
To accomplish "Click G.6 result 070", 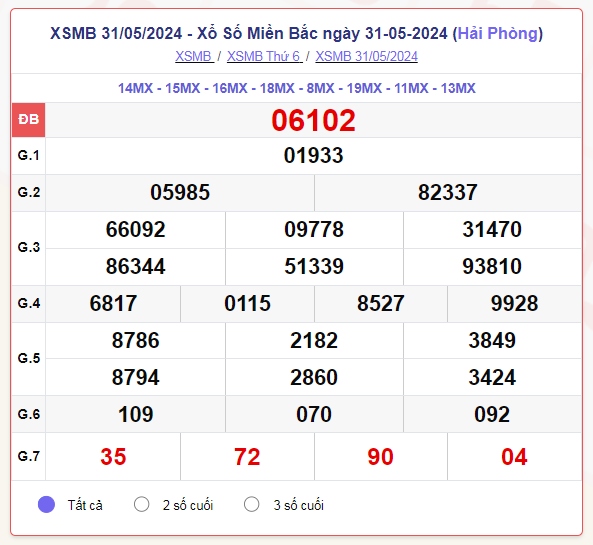I will (314, 414).
